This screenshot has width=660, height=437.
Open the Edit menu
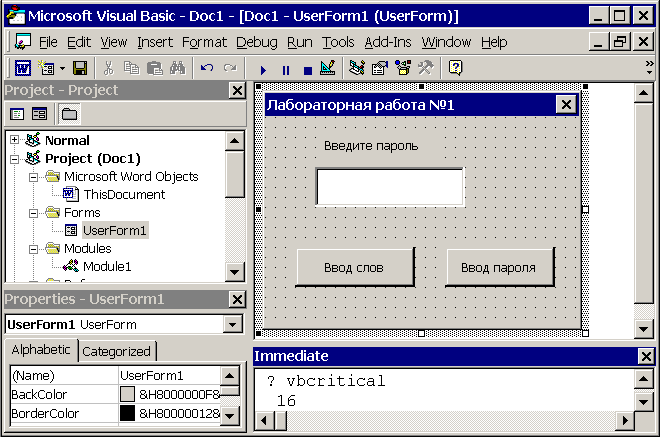pyautogui.click(x=79, y=42)
